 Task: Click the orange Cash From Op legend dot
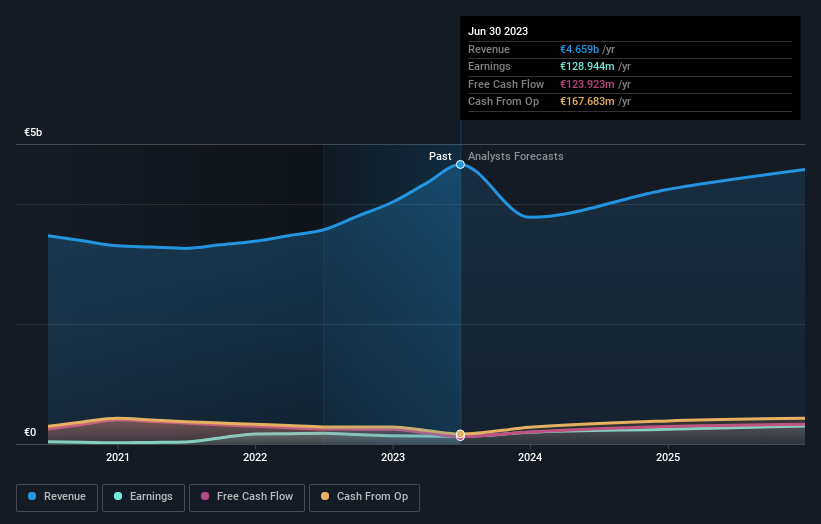click(x=325, y=496)
